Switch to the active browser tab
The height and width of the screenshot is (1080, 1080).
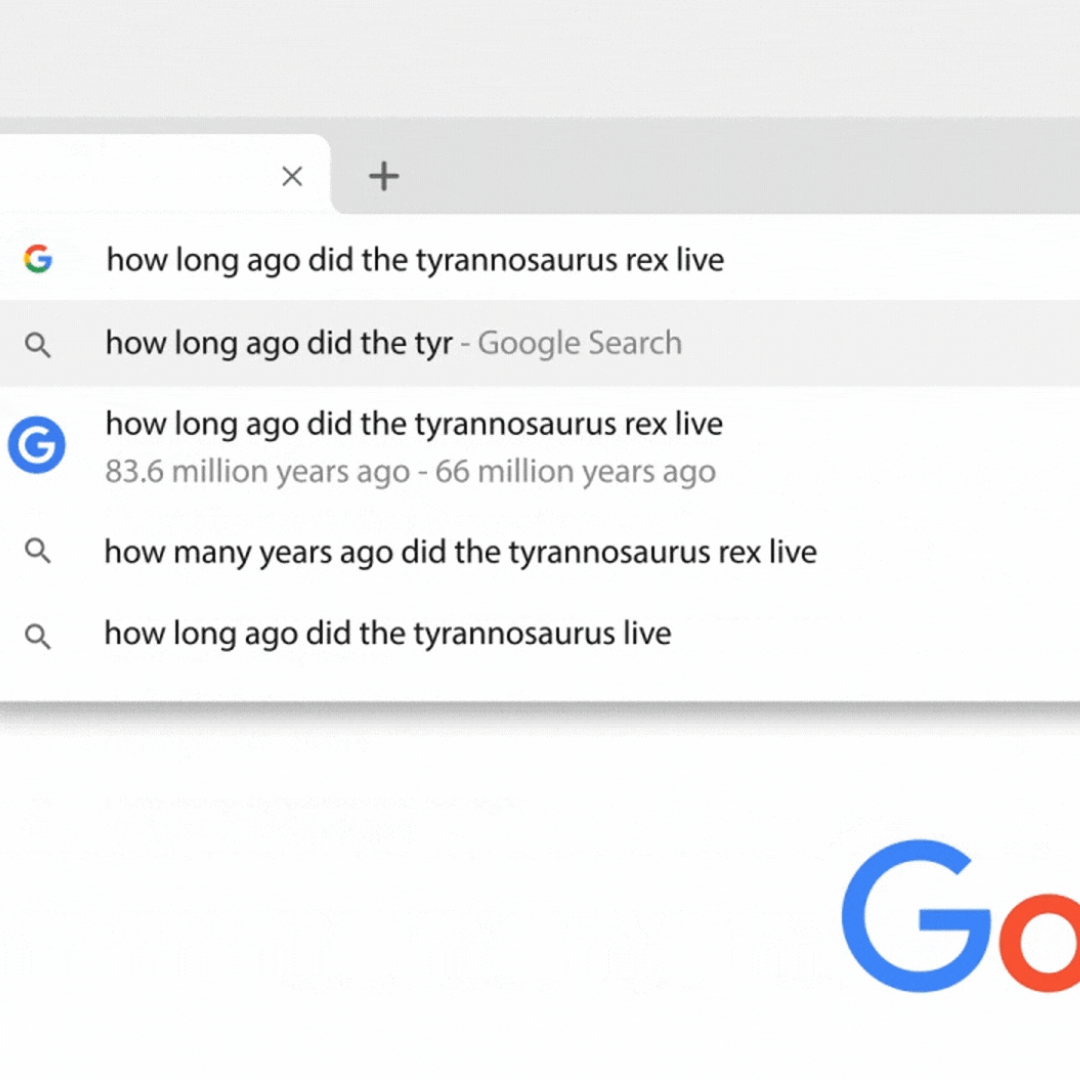click(150, 176)
